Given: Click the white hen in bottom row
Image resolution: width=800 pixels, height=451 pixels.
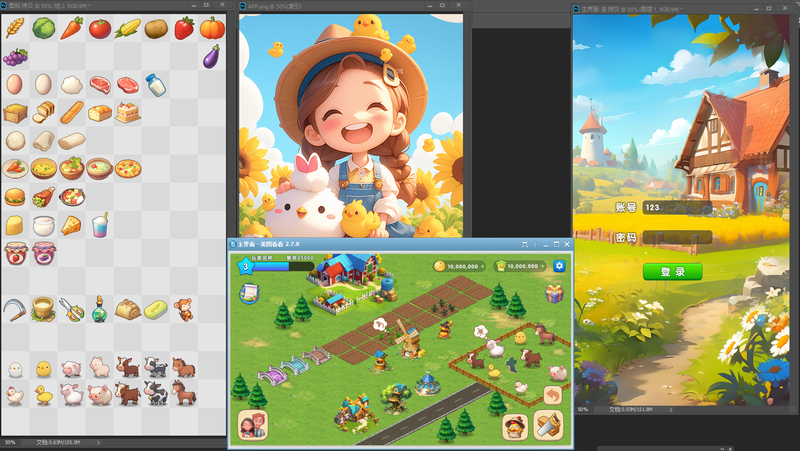Looking at the screenshot, I should (15, 395).
